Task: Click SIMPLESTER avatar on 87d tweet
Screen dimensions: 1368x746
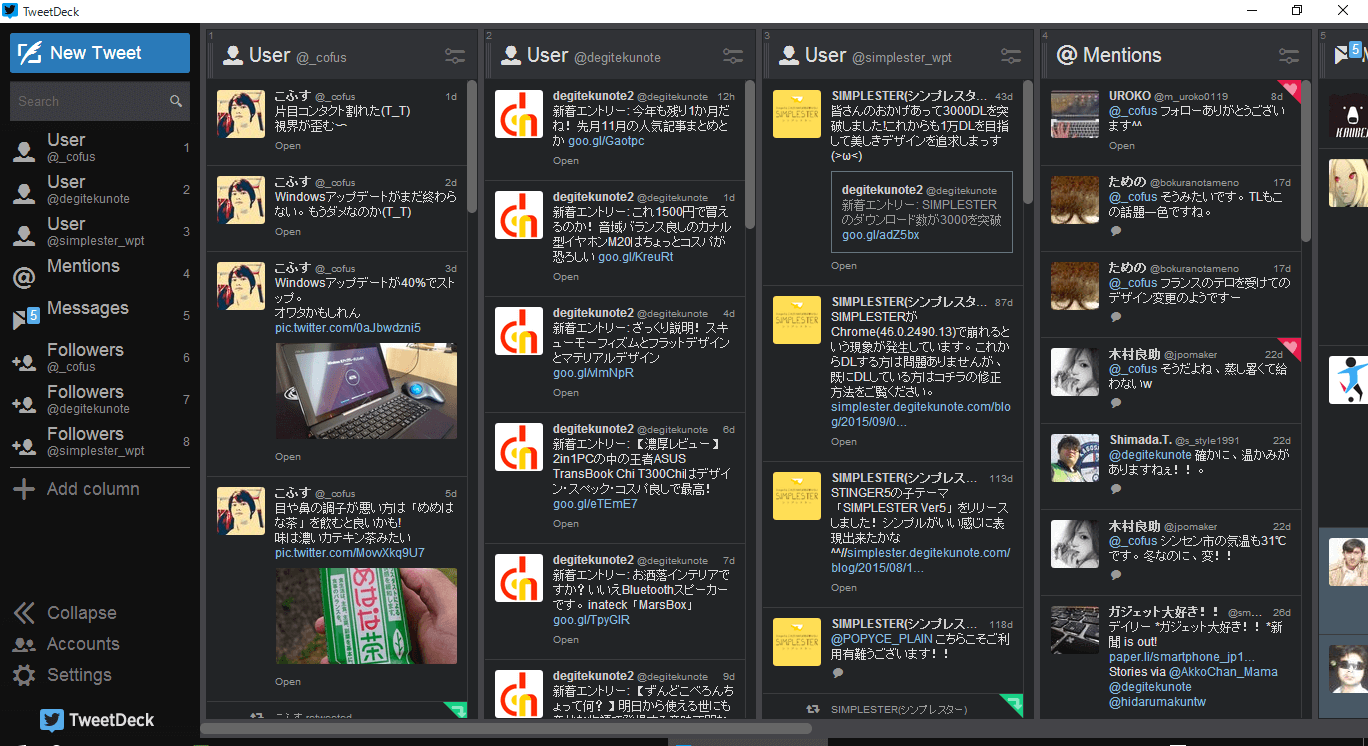Action: [x=797, y=320]
